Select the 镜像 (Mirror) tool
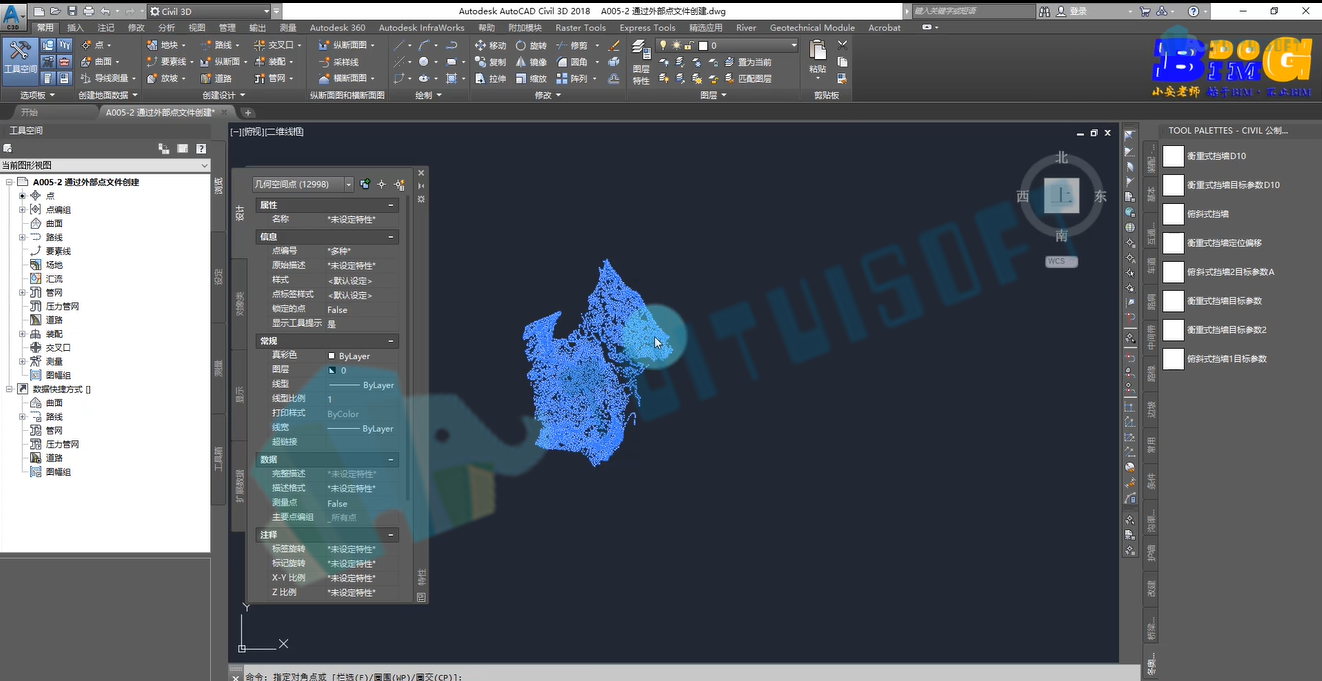 coord(531,62)
